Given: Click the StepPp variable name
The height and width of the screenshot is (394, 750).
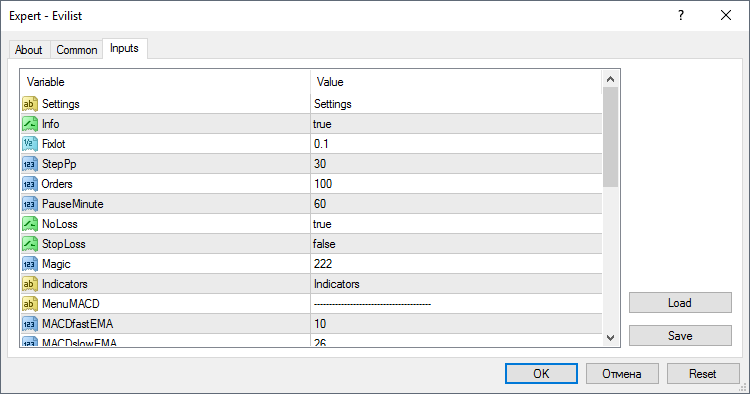Looking at the screenshot, I should [59, 164].
